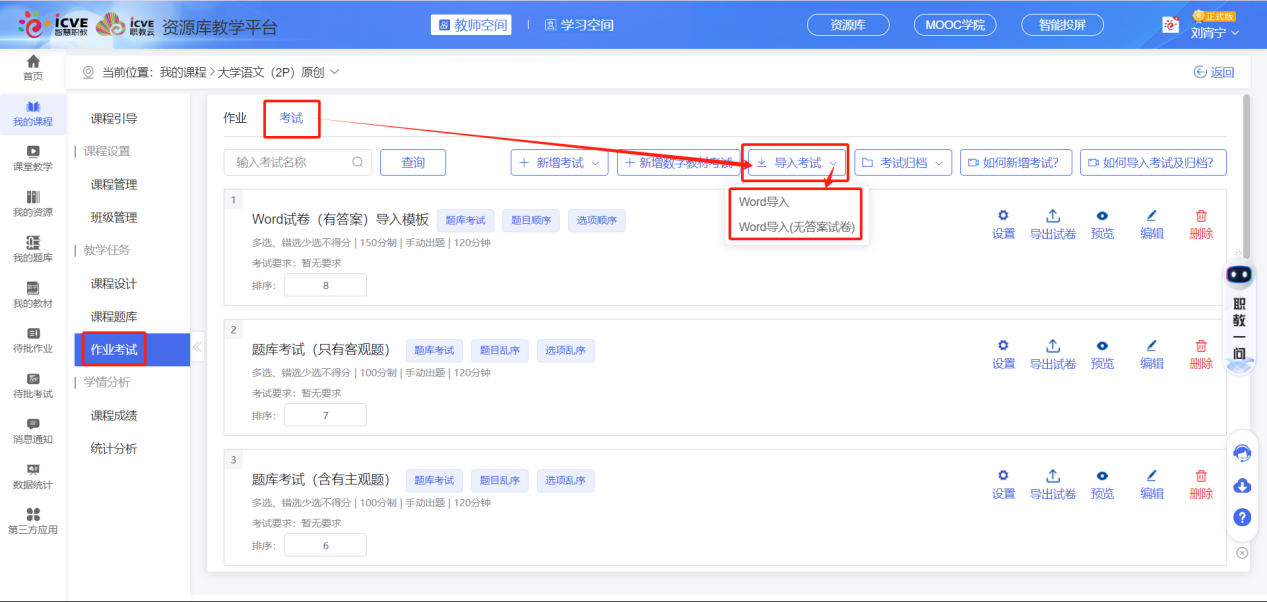
Task: Click 返回 link to go back
Action: coord(1214,72)
